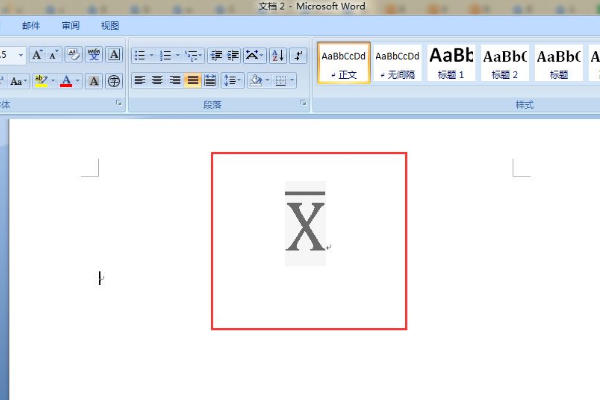The height and width of the screenshot is (400, 600).
Task: Open highlight color dropdown arrow
Action: [x=53, y=81]
